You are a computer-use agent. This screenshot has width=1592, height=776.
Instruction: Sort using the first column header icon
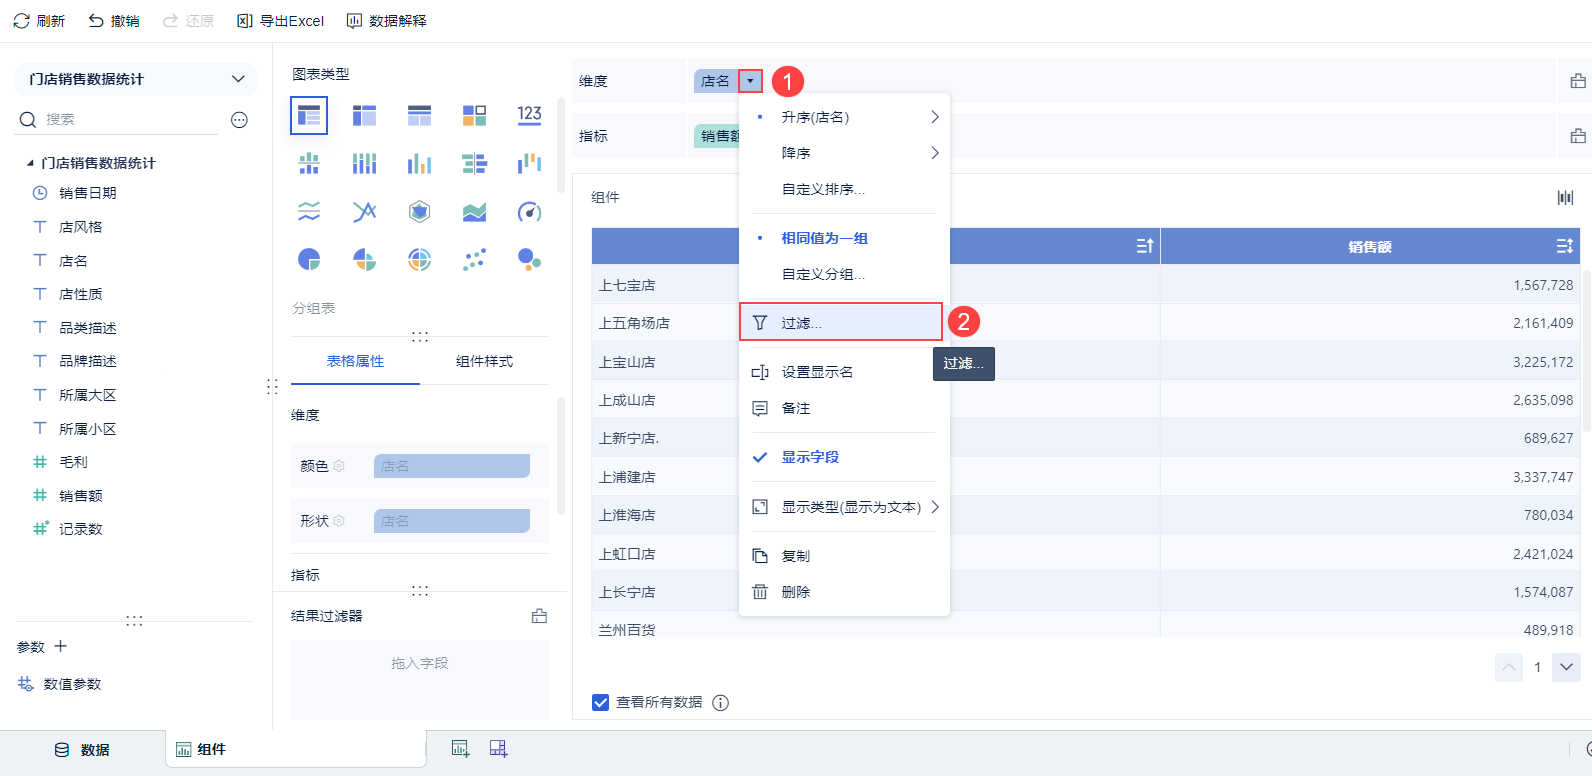pos(1145,246)
